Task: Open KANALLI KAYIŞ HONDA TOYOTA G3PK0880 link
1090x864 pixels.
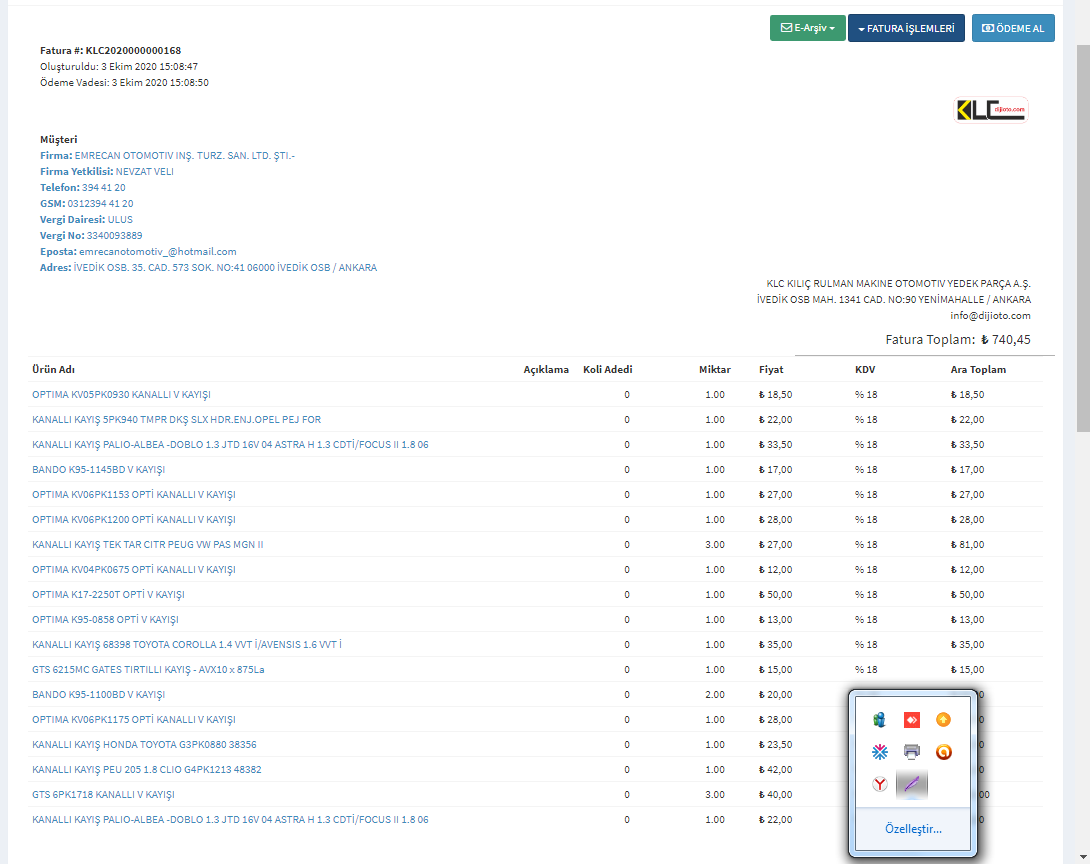Action: (x=144, y=745)
